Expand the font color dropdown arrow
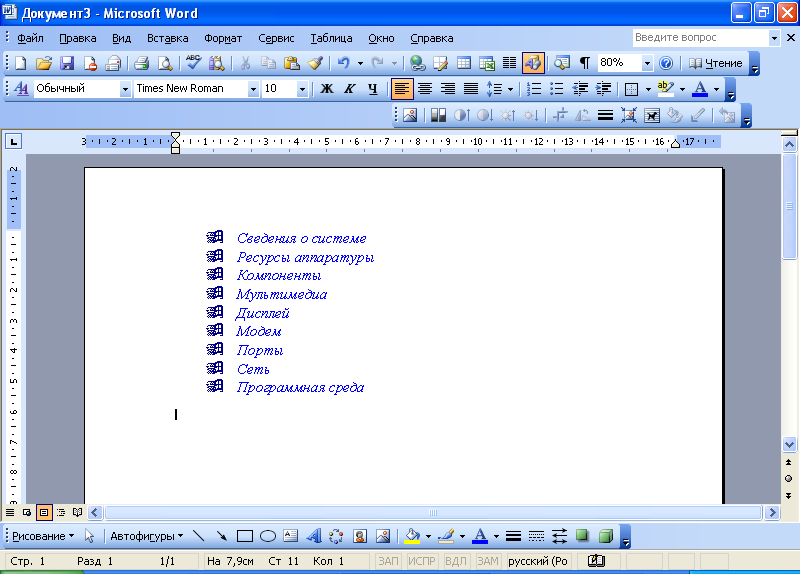Image resolution: width=800 pixels, height=574 pixels. click(716, 89)
